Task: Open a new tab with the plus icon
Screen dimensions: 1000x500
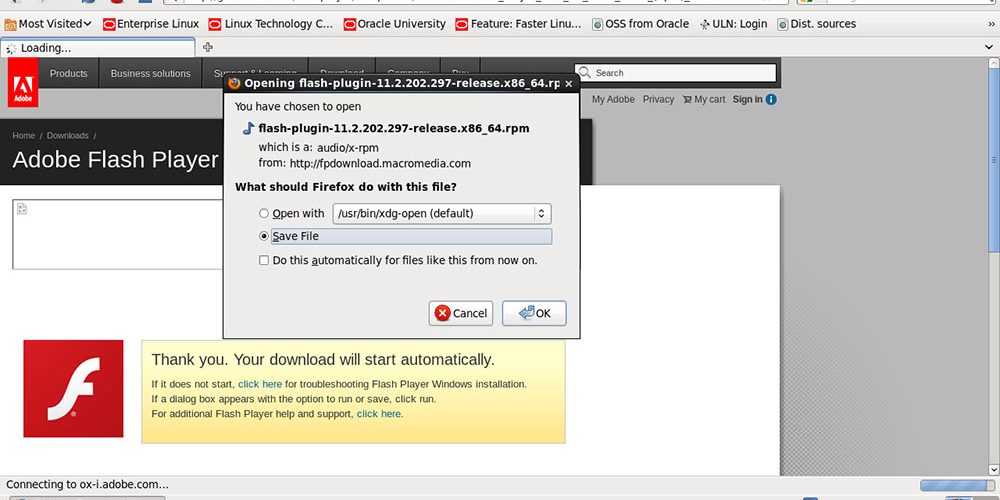Action: pos(208,47)
